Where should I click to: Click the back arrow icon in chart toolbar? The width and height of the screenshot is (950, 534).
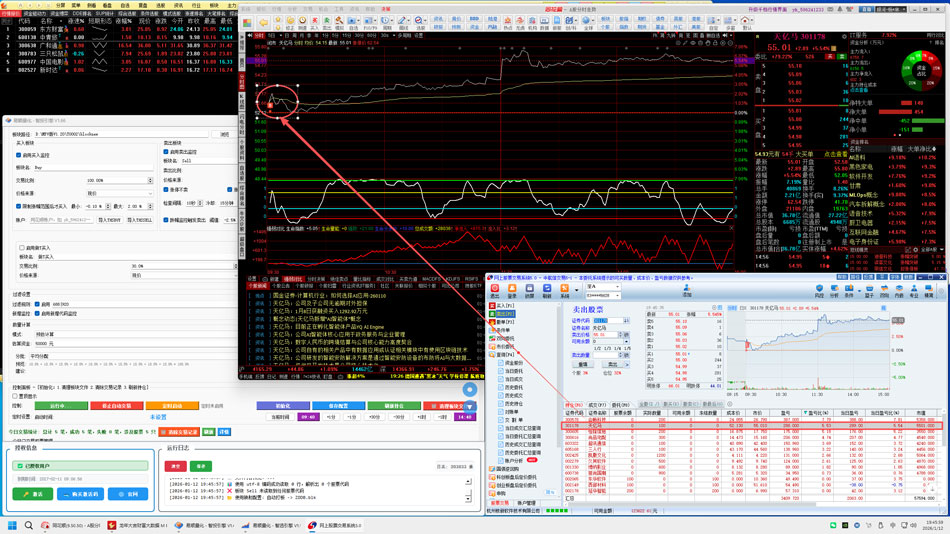point(263,22)
